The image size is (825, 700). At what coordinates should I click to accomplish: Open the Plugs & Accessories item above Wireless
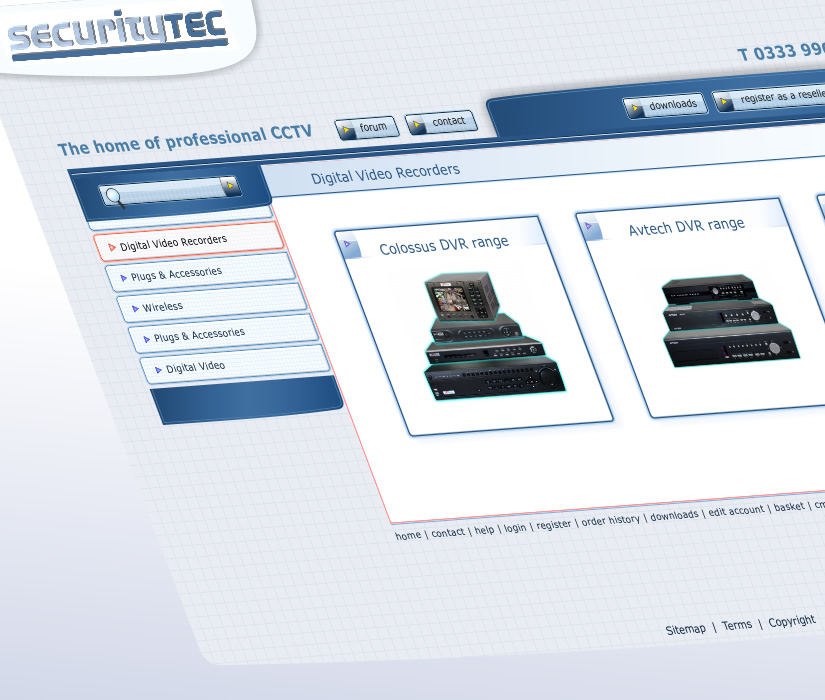click(x=200, y=273)
